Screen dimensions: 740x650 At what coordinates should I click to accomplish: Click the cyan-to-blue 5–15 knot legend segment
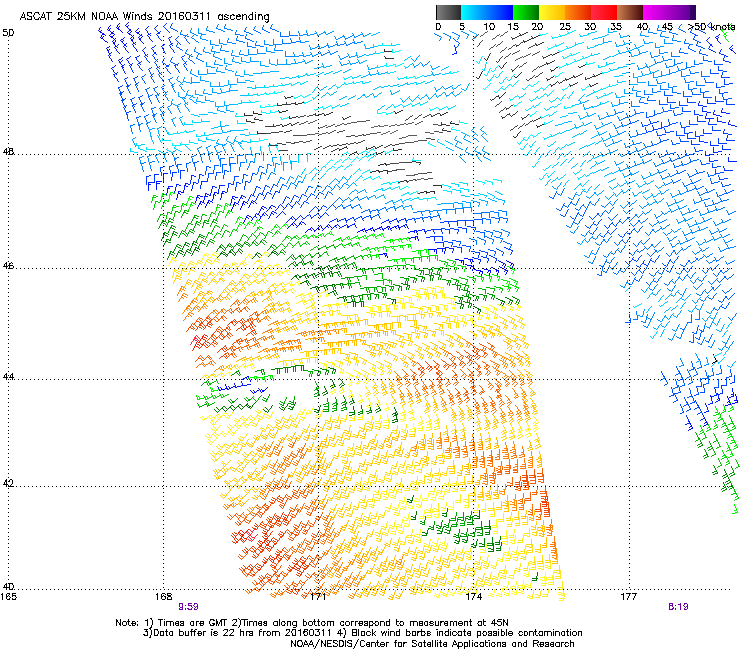click(487, 12)
